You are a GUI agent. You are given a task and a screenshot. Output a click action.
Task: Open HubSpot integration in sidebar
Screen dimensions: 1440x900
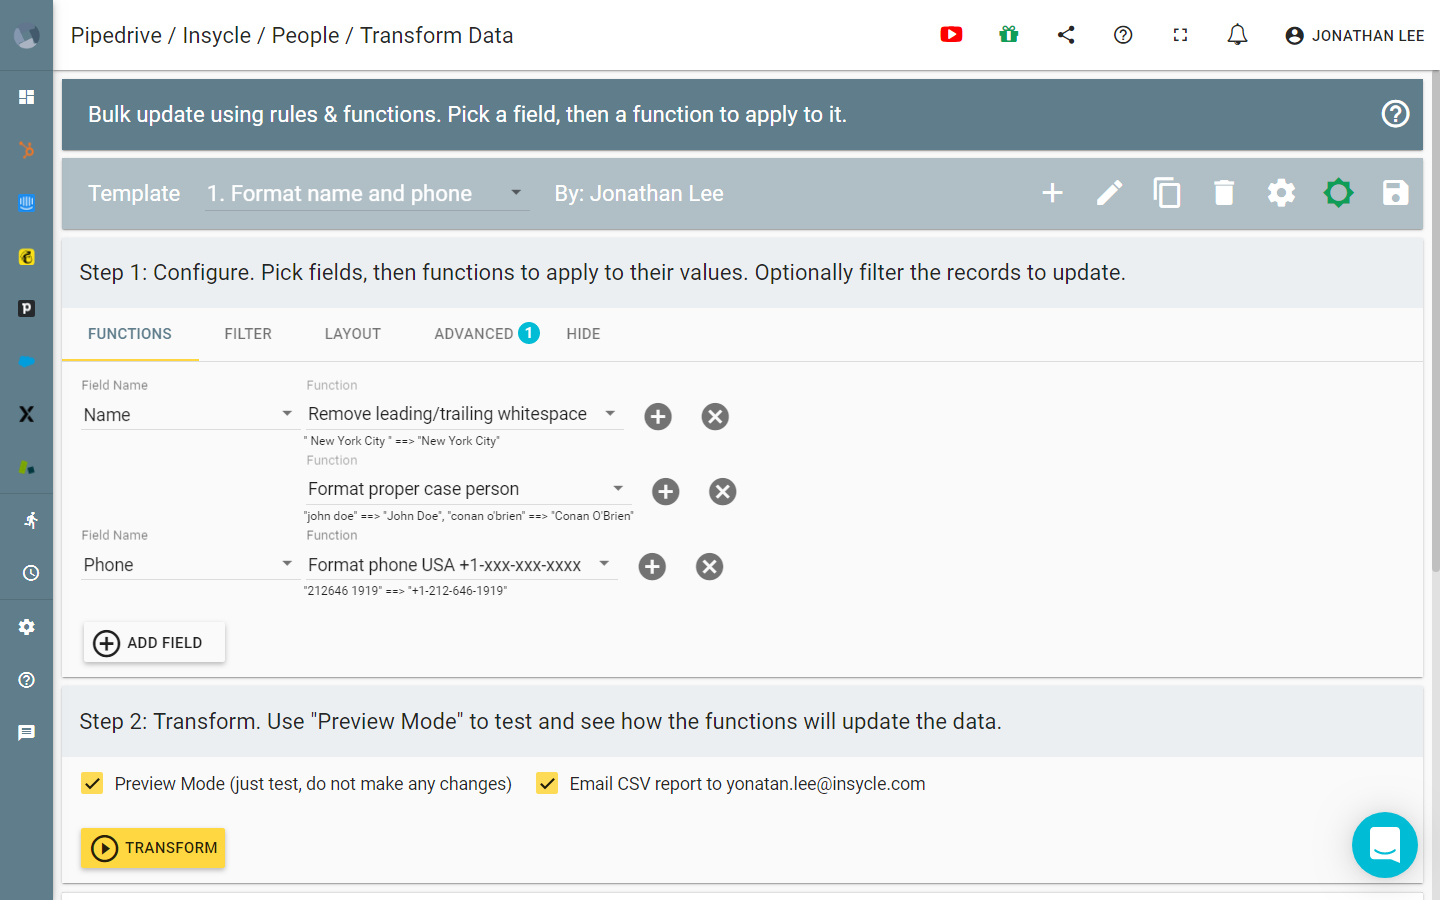(x=27, y=150)
